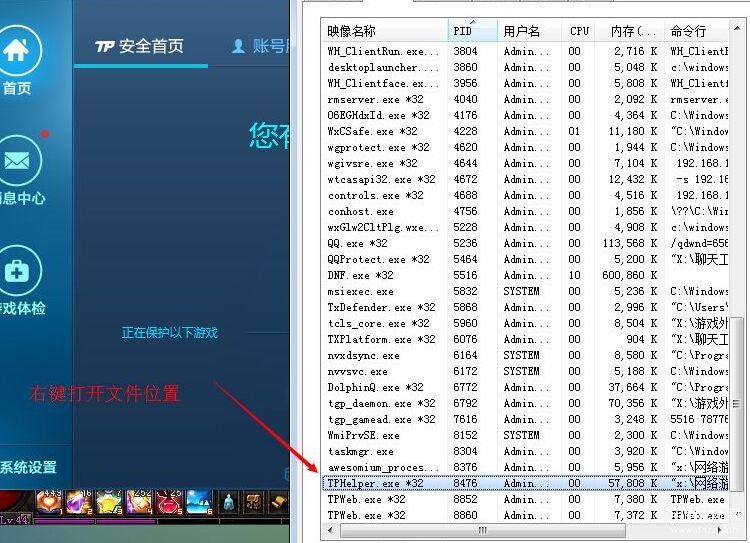The image size is (750, 543).
Task: Click the vertical scrollbar up arrow
Action: (737, 28)
